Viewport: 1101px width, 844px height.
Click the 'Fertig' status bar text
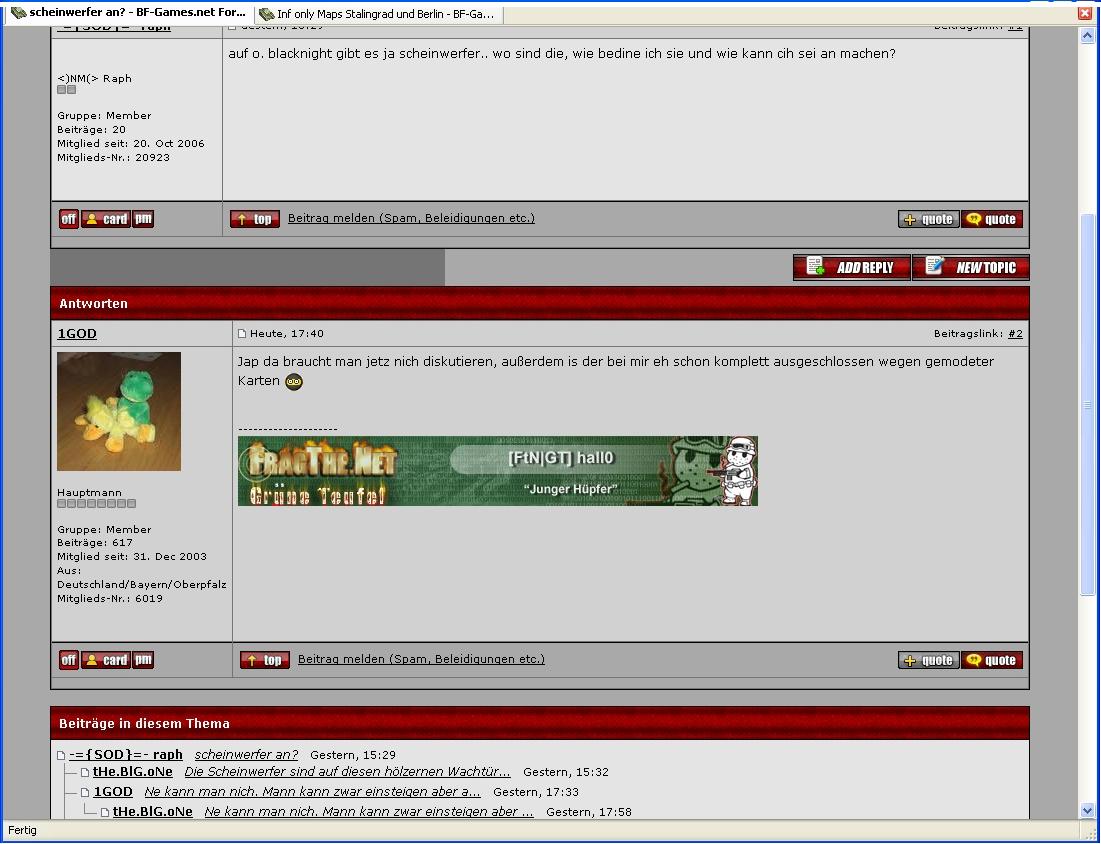tap(22, 831)
